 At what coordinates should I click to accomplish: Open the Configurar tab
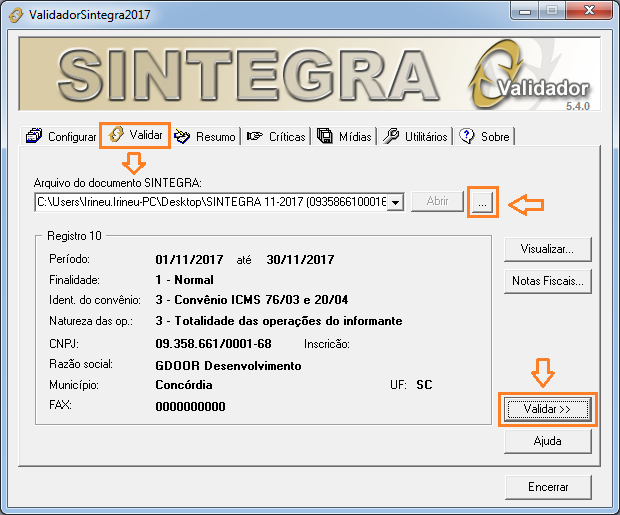(61, 137)
